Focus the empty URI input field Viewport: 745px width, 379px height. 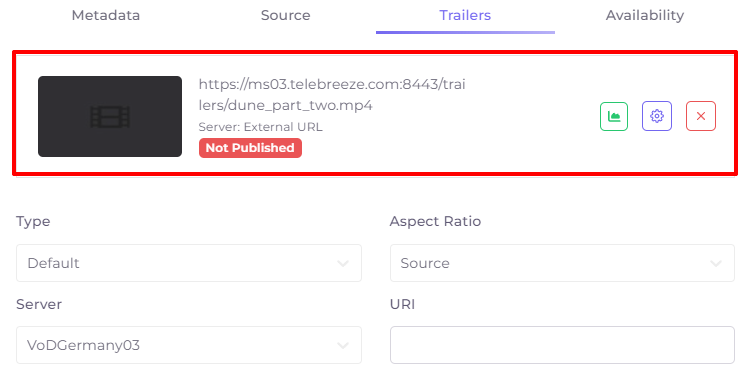tap(562, 345)
